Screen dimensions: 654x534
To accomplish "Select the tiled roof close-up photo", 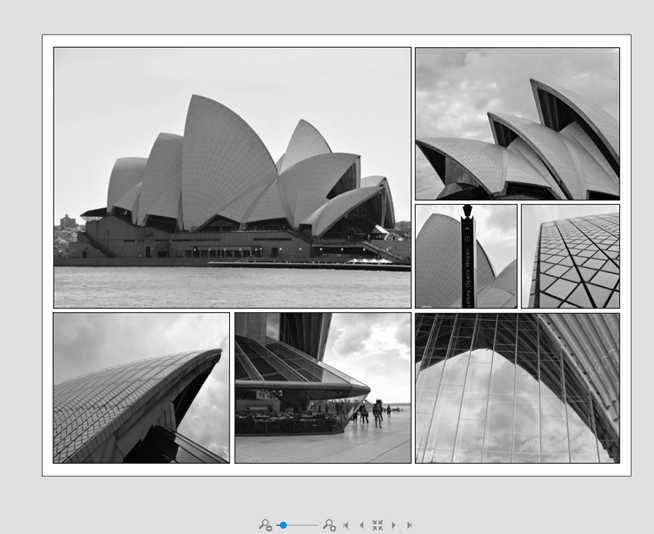I will click(x=571, y=256).
